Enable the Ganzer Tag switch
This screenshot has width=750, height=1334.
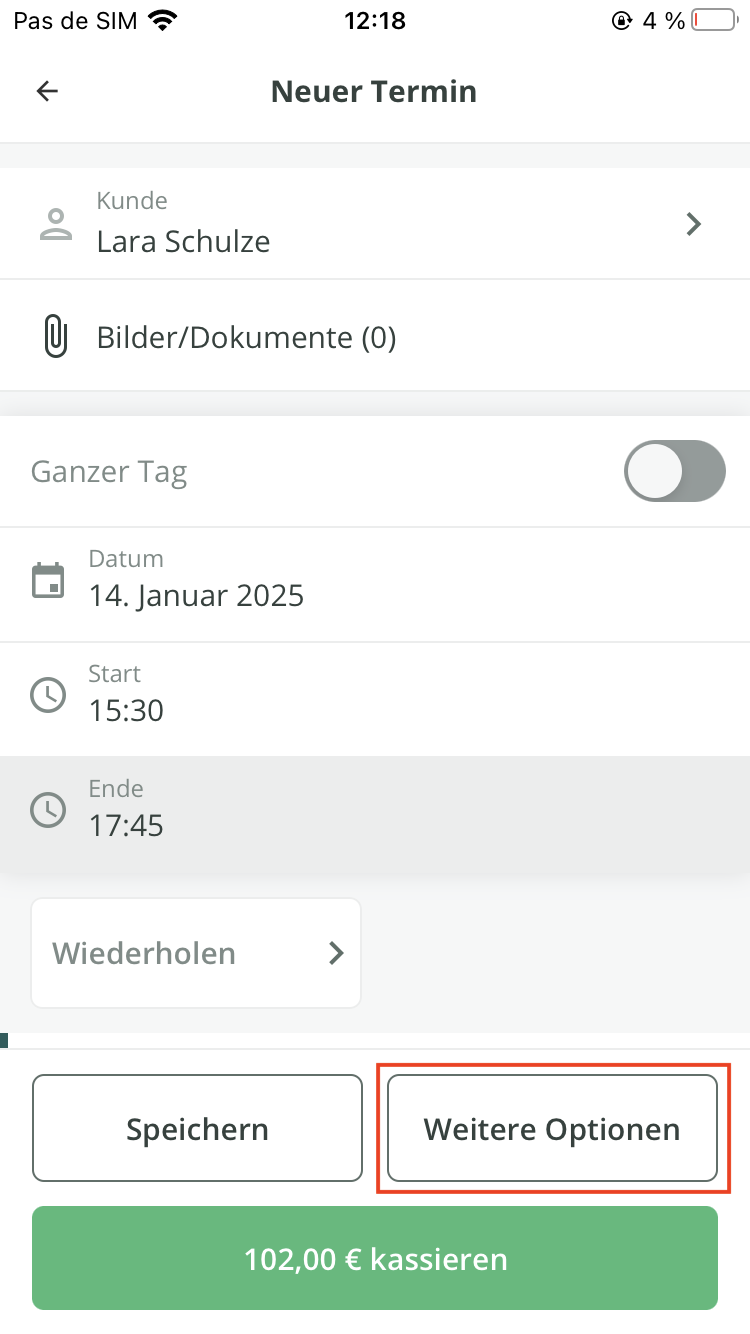point(674,471)
